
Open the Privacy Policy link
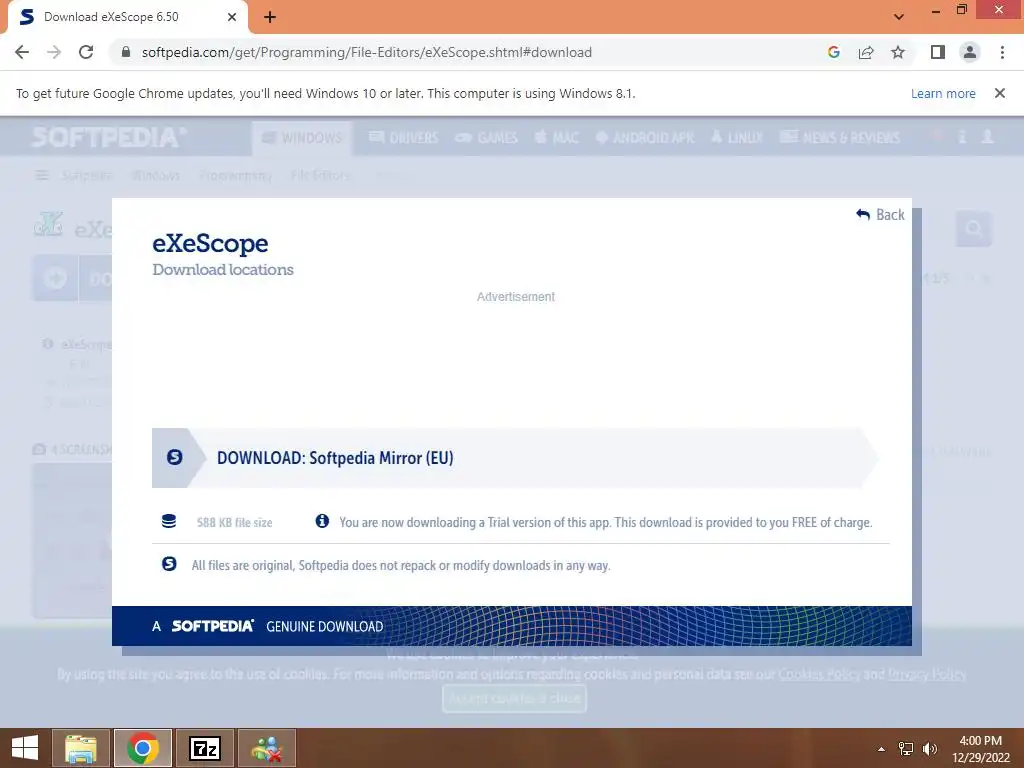(927, 674)
